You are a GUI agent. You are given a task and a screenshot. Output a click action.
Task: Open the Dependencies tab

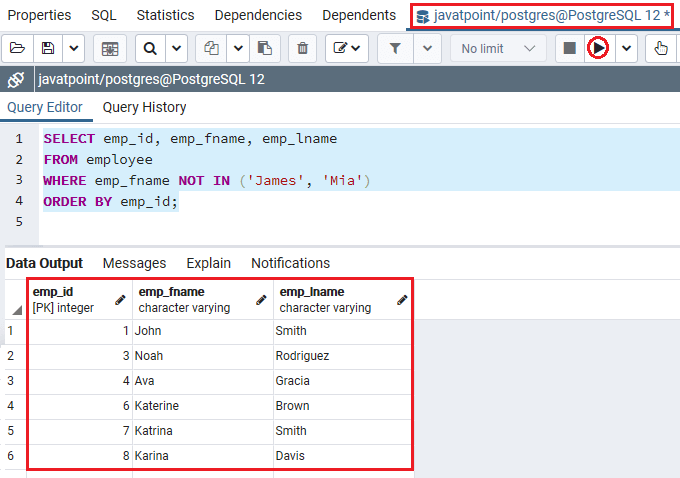pyautogui.click(x=258, y=15)
